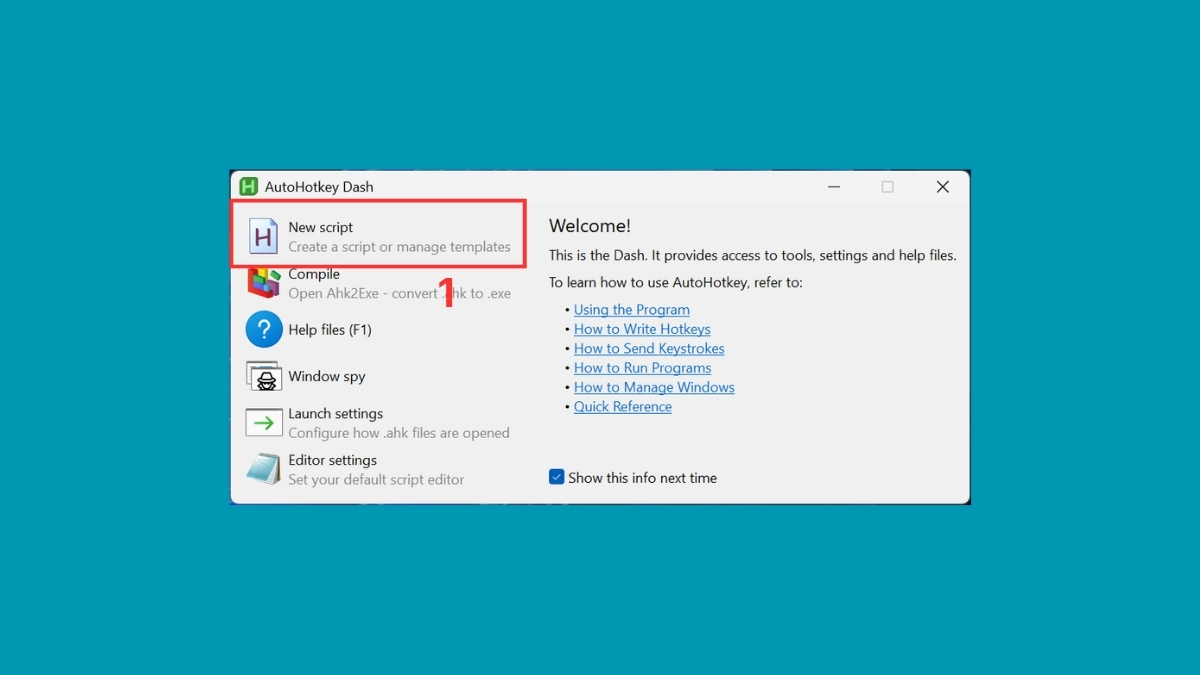Click the Window spy icon
The image size is (1200, 675).
[264, 376]
